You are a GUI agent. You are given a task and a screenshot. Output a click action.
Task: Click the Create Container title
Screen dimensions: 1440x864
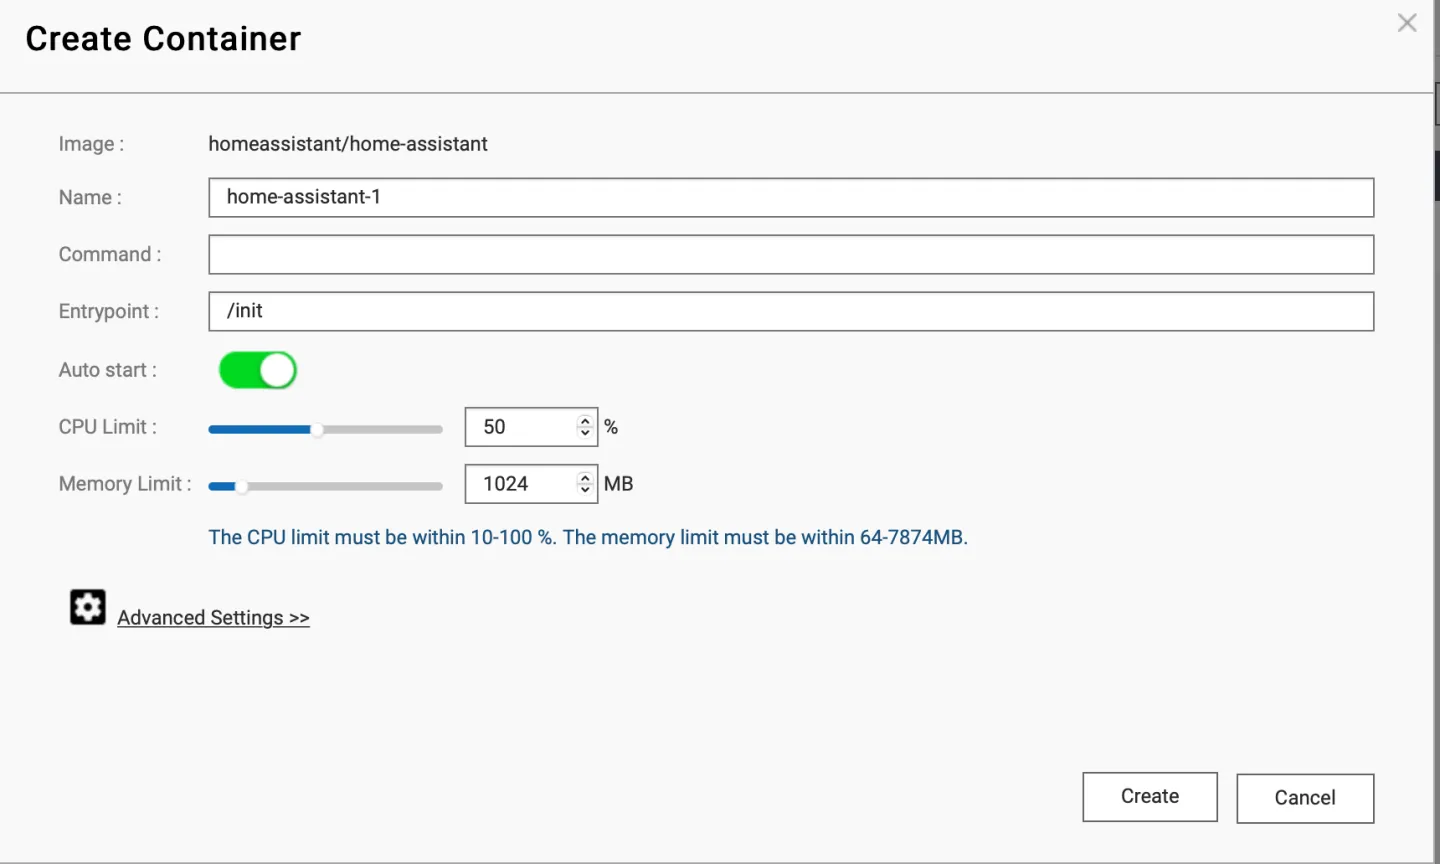click(x=163, y=39)
